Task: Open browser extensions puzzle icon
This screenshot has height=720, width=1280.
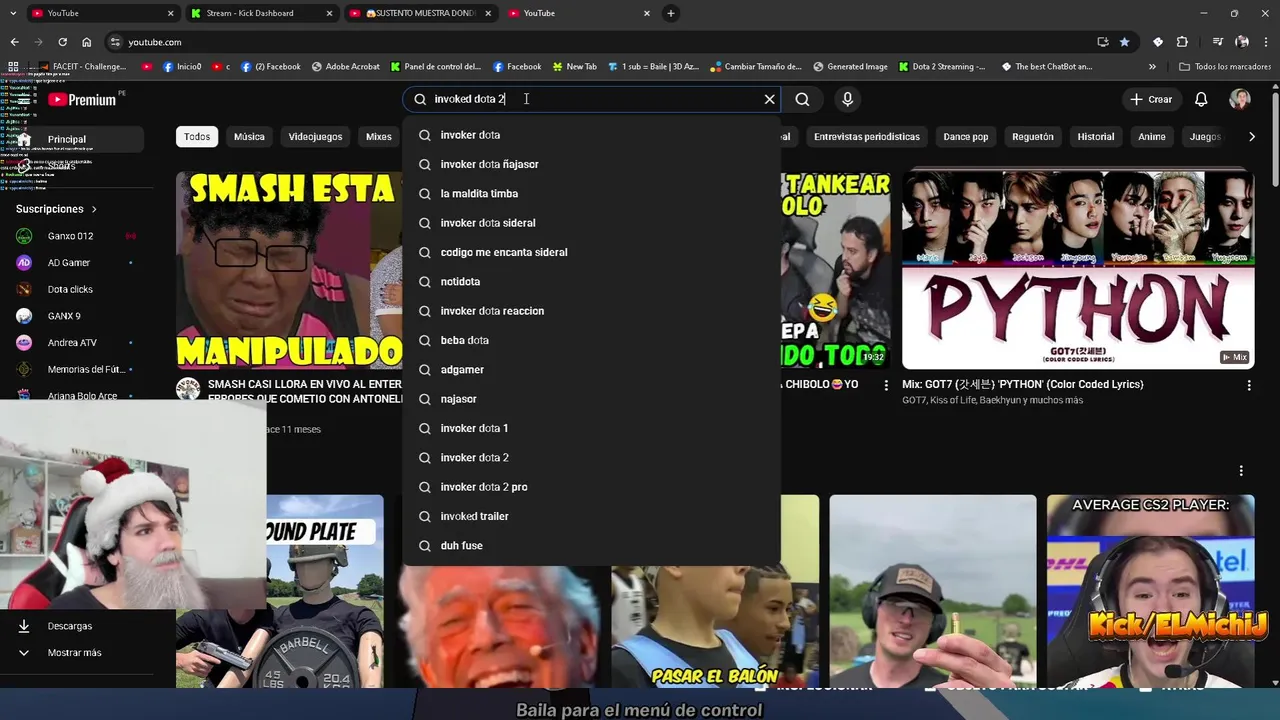Action: 1182,42
